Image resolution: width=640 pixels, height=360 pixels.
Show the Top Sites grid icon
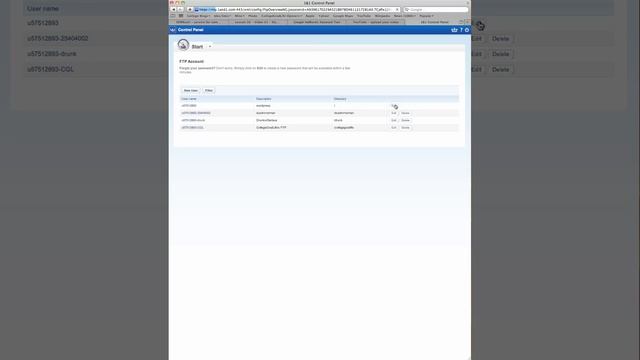[181, 16]
